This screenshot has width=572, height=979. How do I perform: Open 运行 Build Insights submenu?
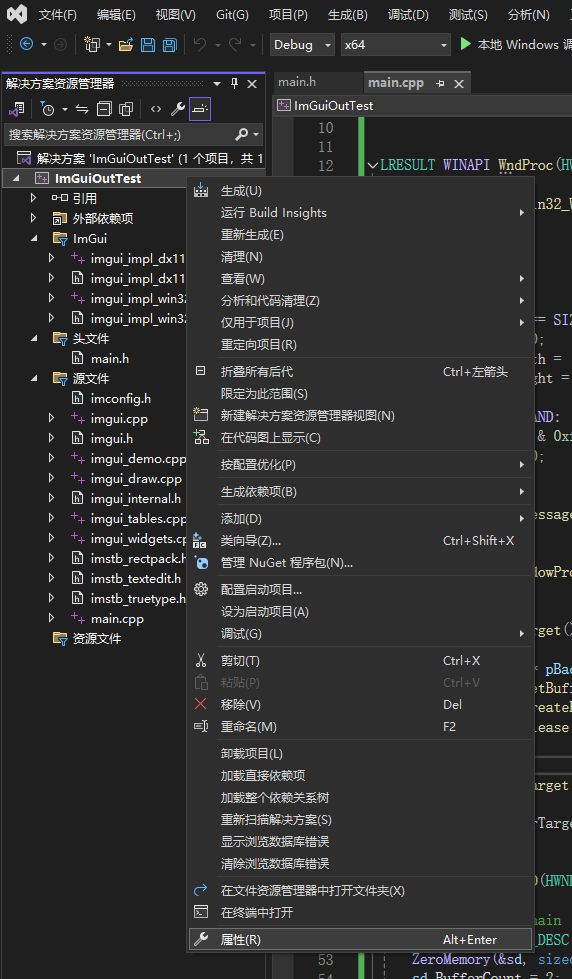pos(360,212)
